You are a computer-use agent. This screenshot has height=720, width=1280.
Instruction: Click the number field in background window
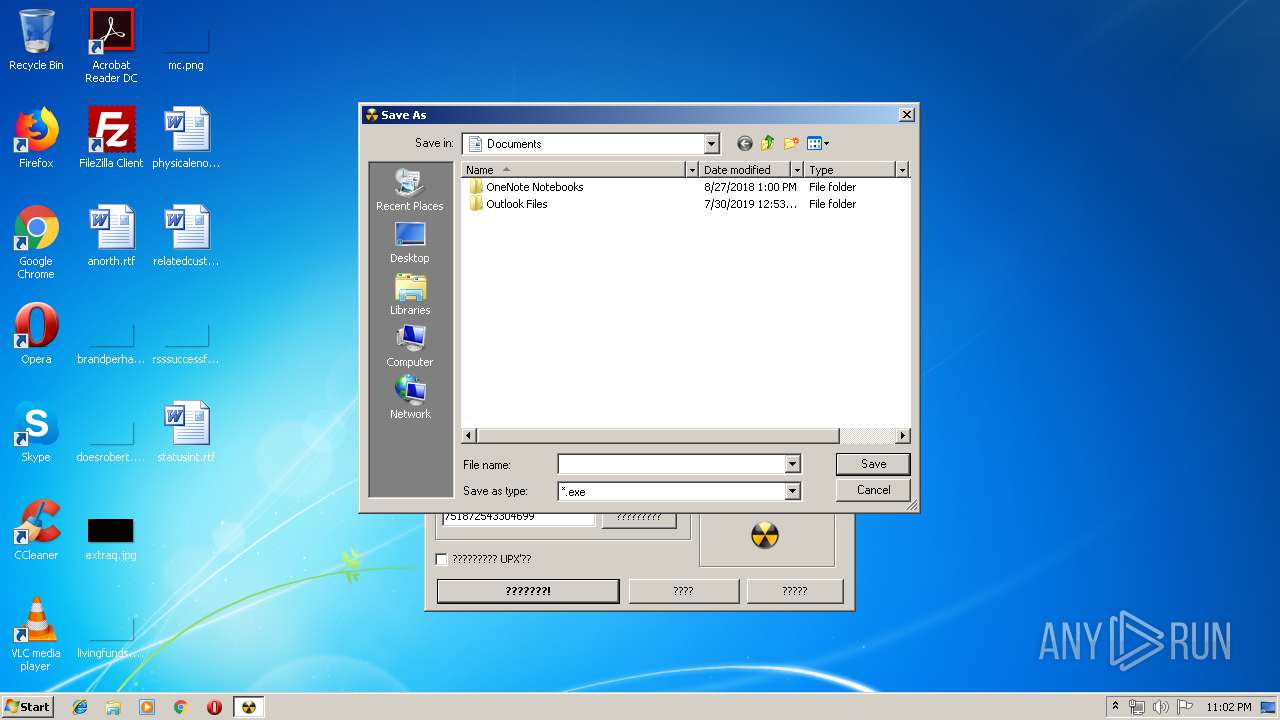pyautogui.click(x=518, y=517)
